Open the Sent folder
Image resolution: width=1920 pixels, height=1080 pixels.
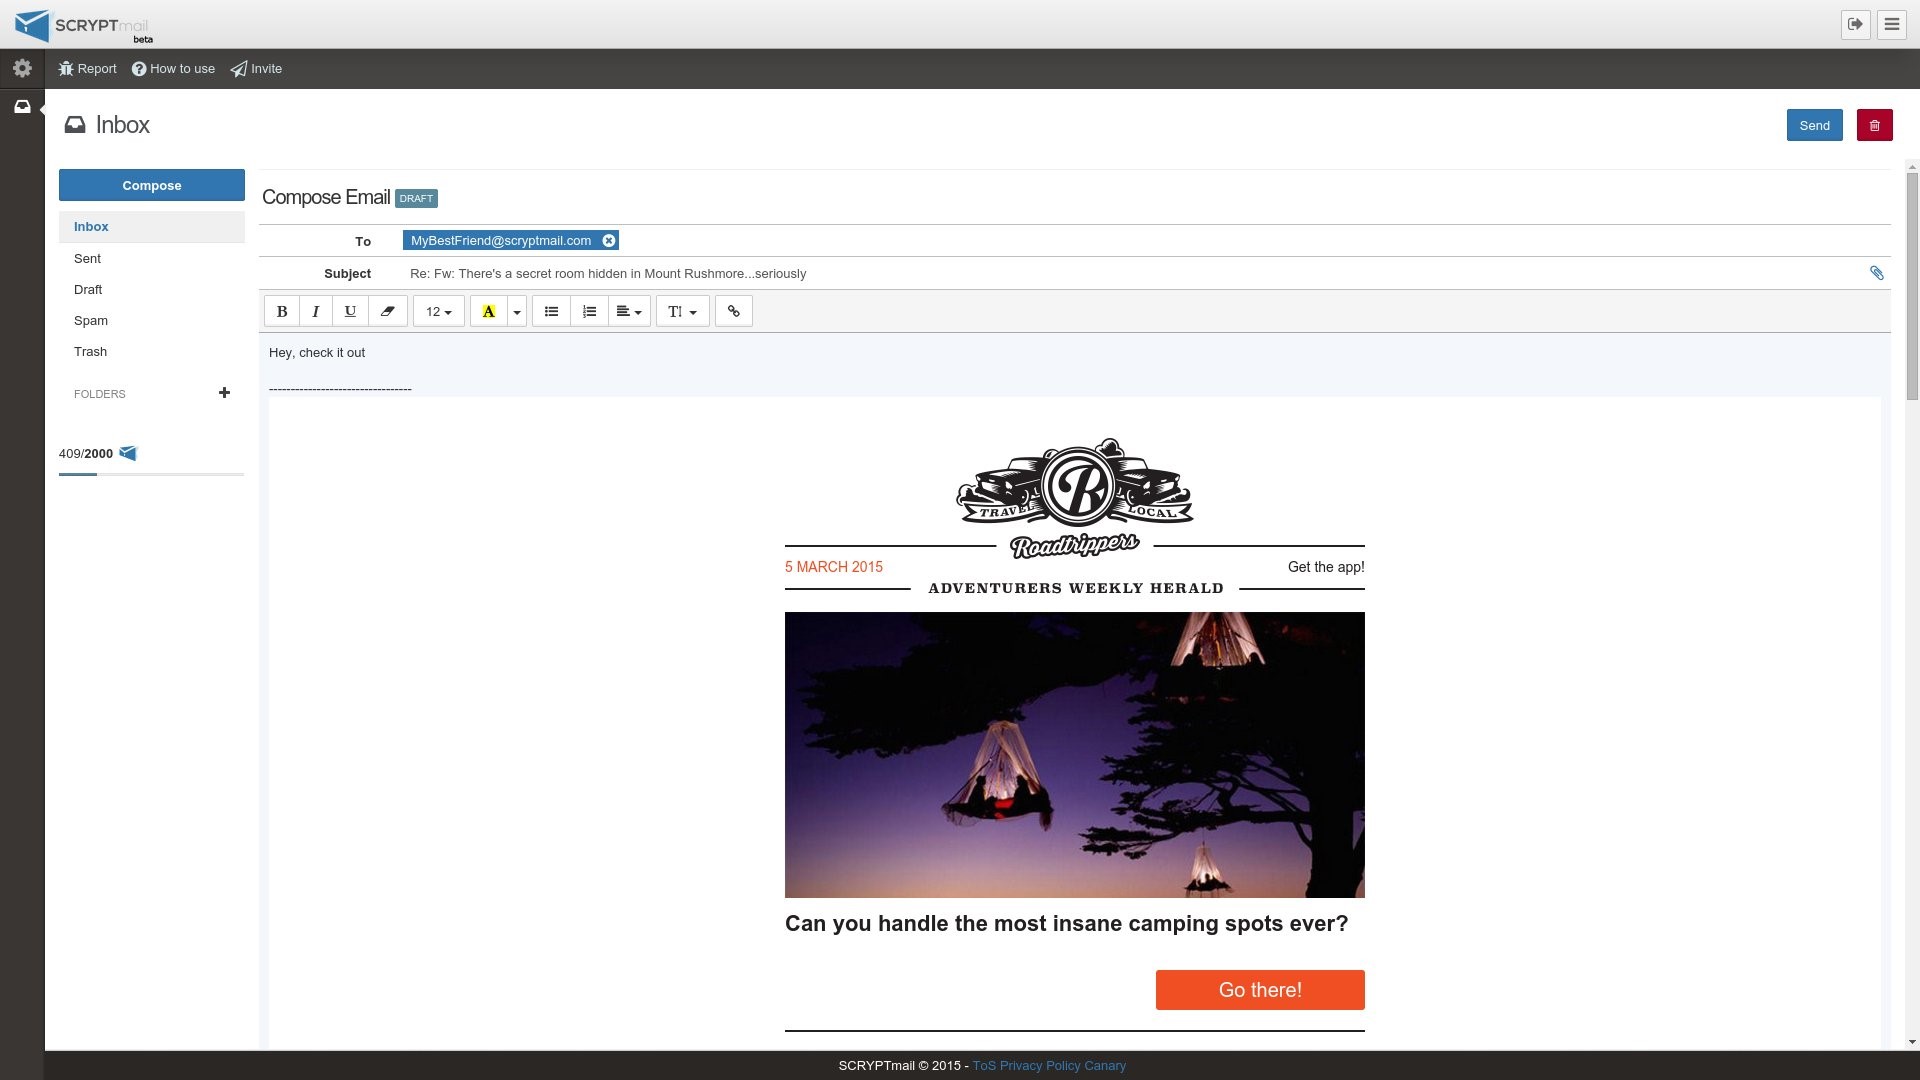[87, 258]
